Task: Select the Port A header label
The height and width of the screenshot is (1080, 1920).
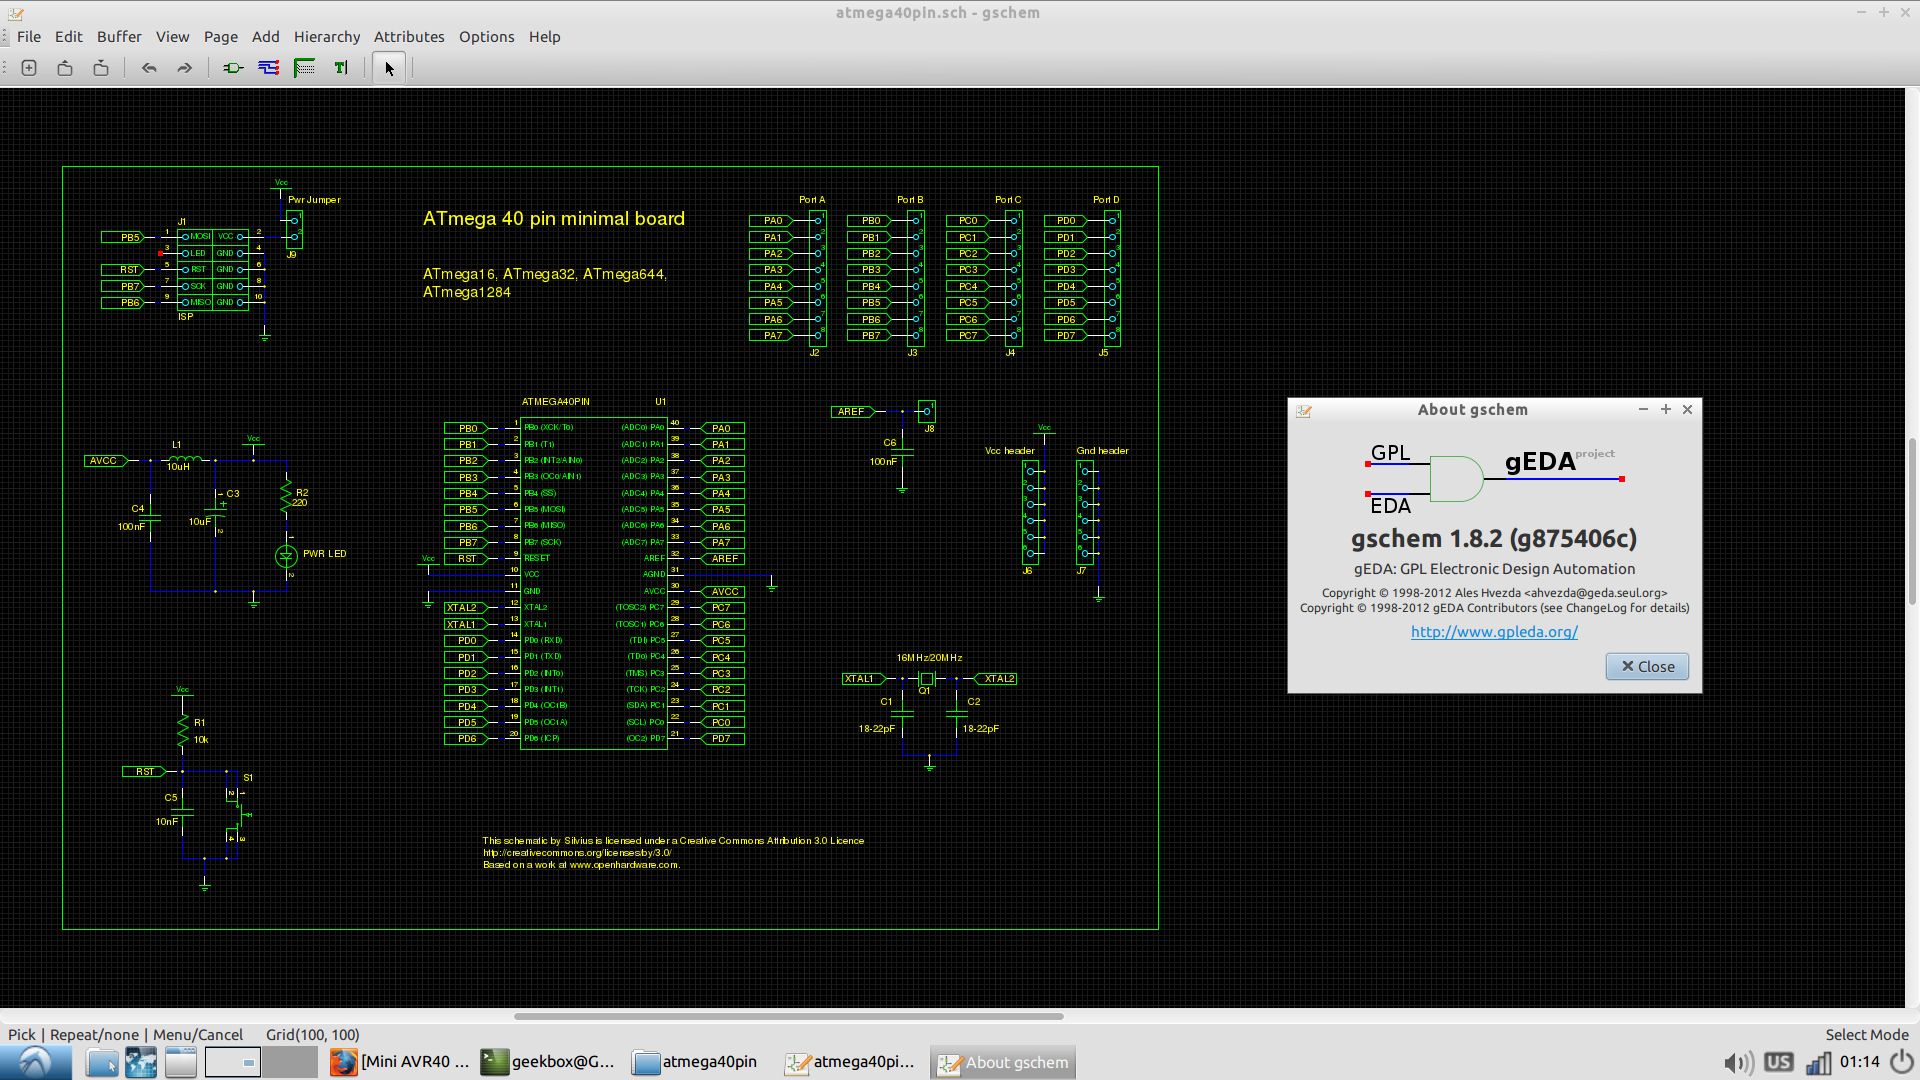Action: (812, 200)
